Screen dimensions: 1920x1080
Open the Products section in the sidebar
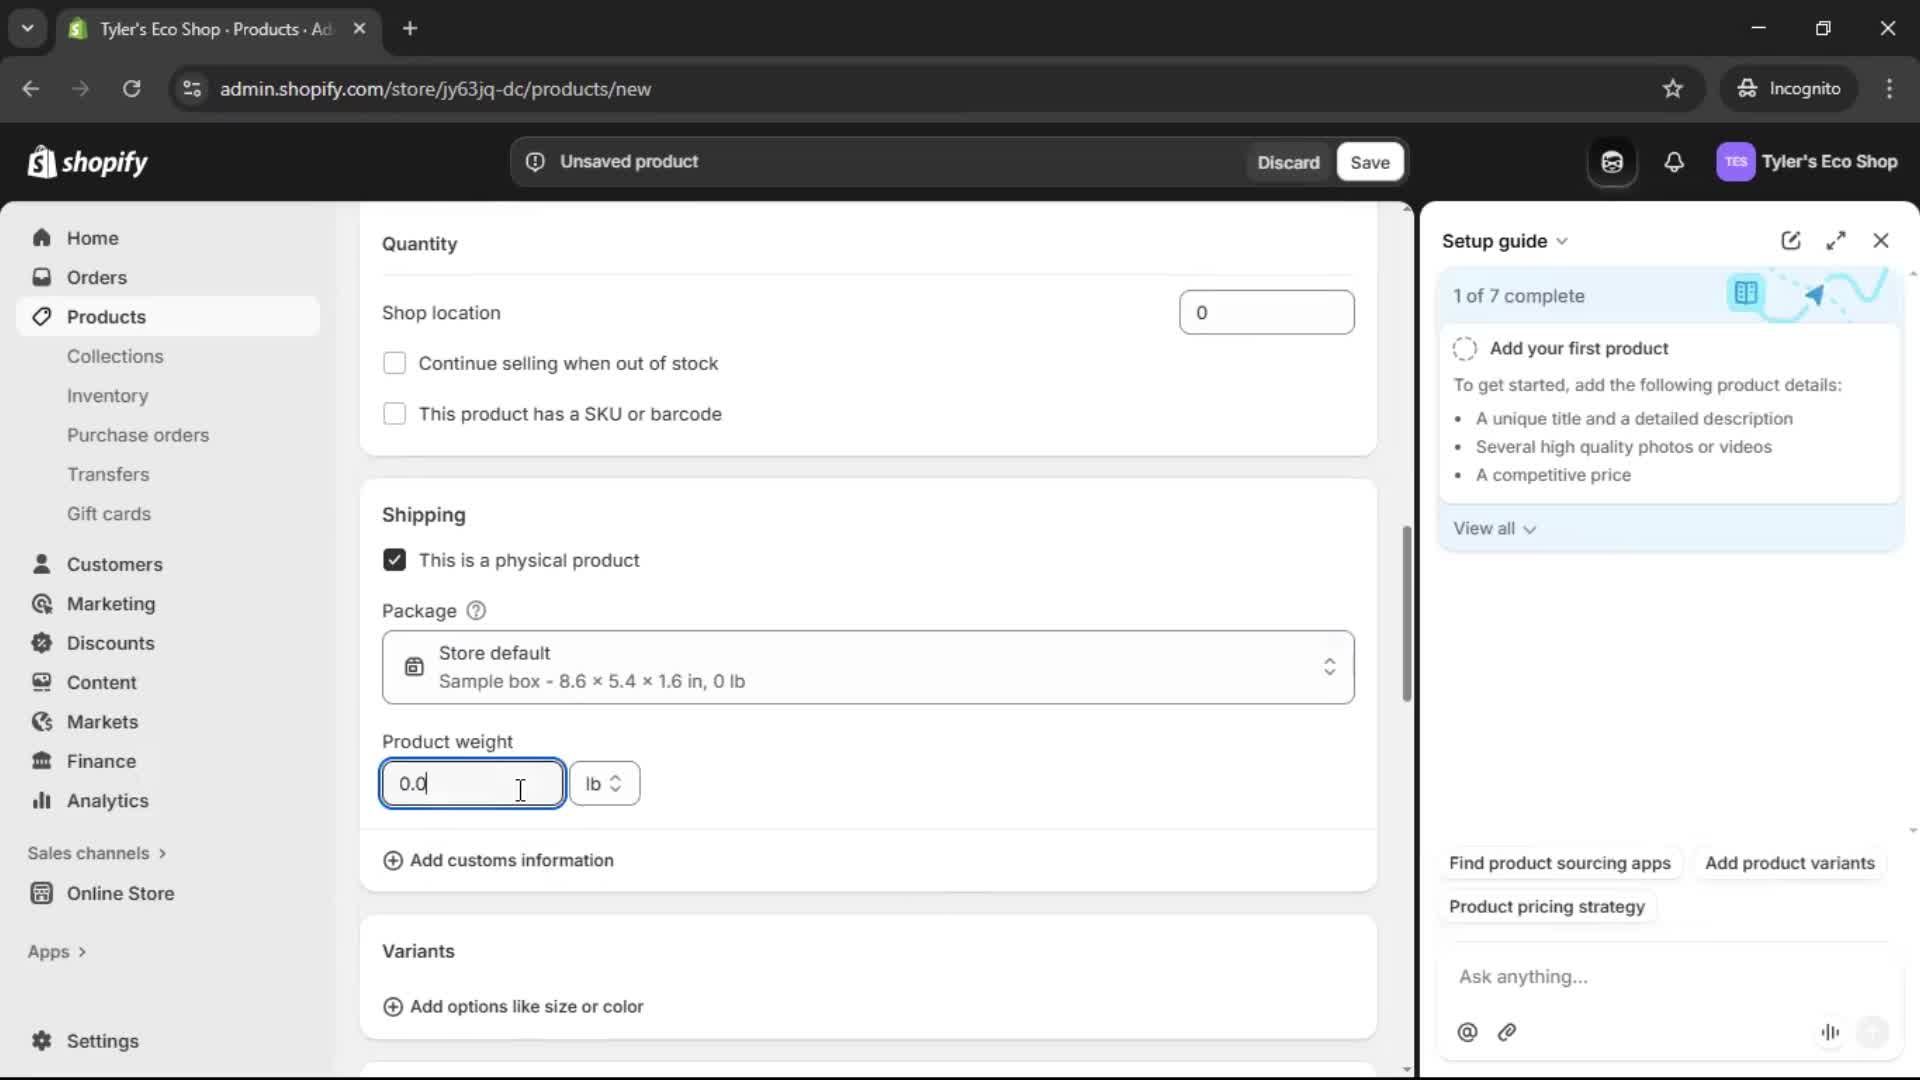[106, 316]
